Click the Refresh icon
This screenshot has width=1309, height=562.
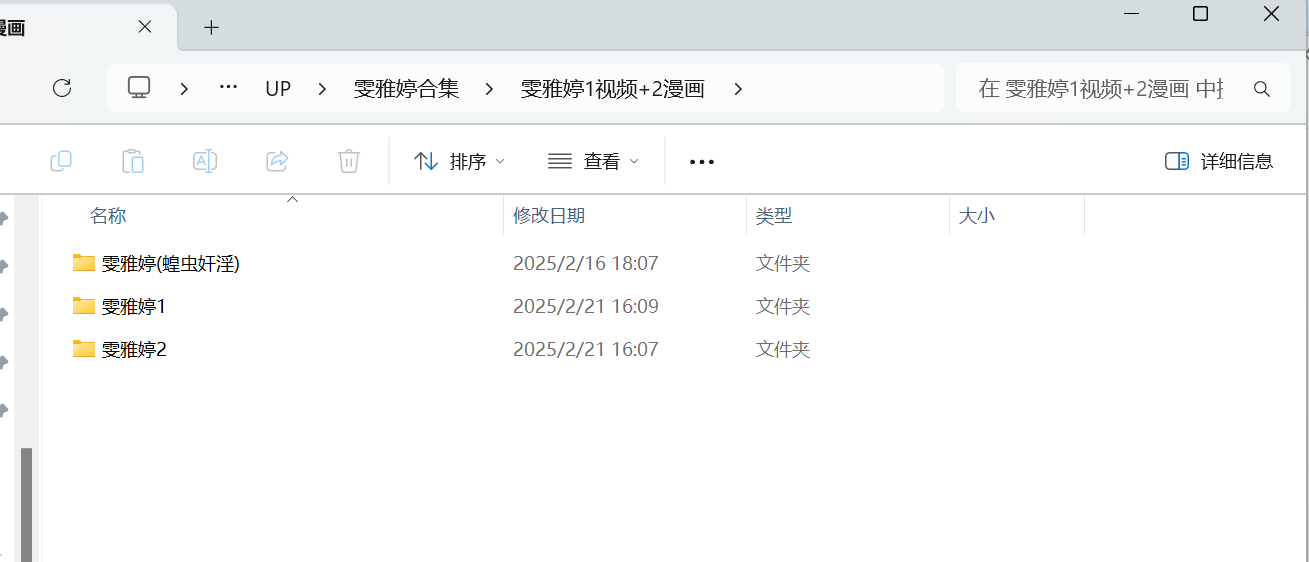click(62, 88)
